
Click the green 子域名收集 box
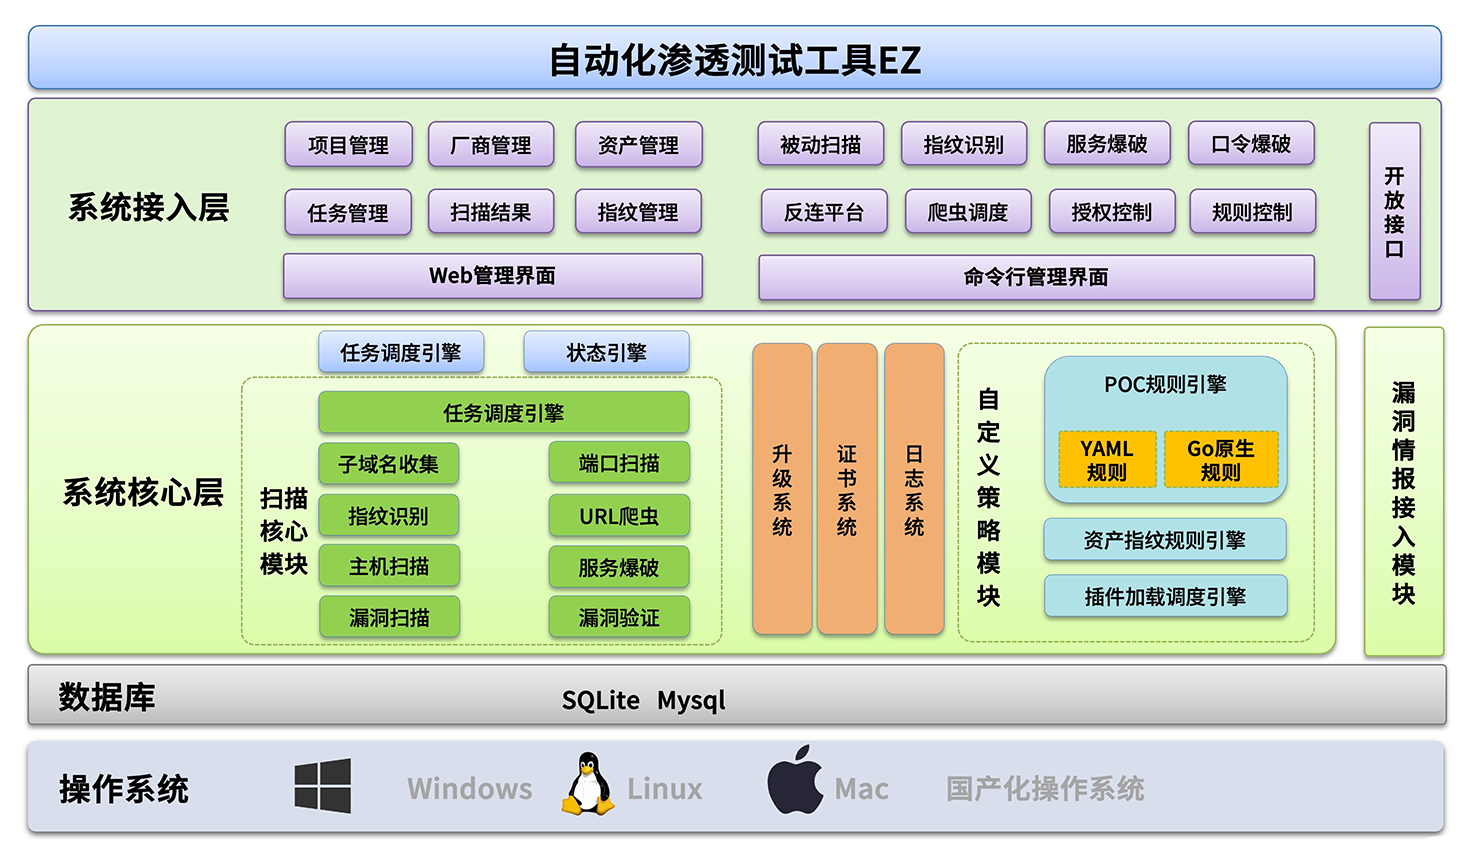(388, 464)
